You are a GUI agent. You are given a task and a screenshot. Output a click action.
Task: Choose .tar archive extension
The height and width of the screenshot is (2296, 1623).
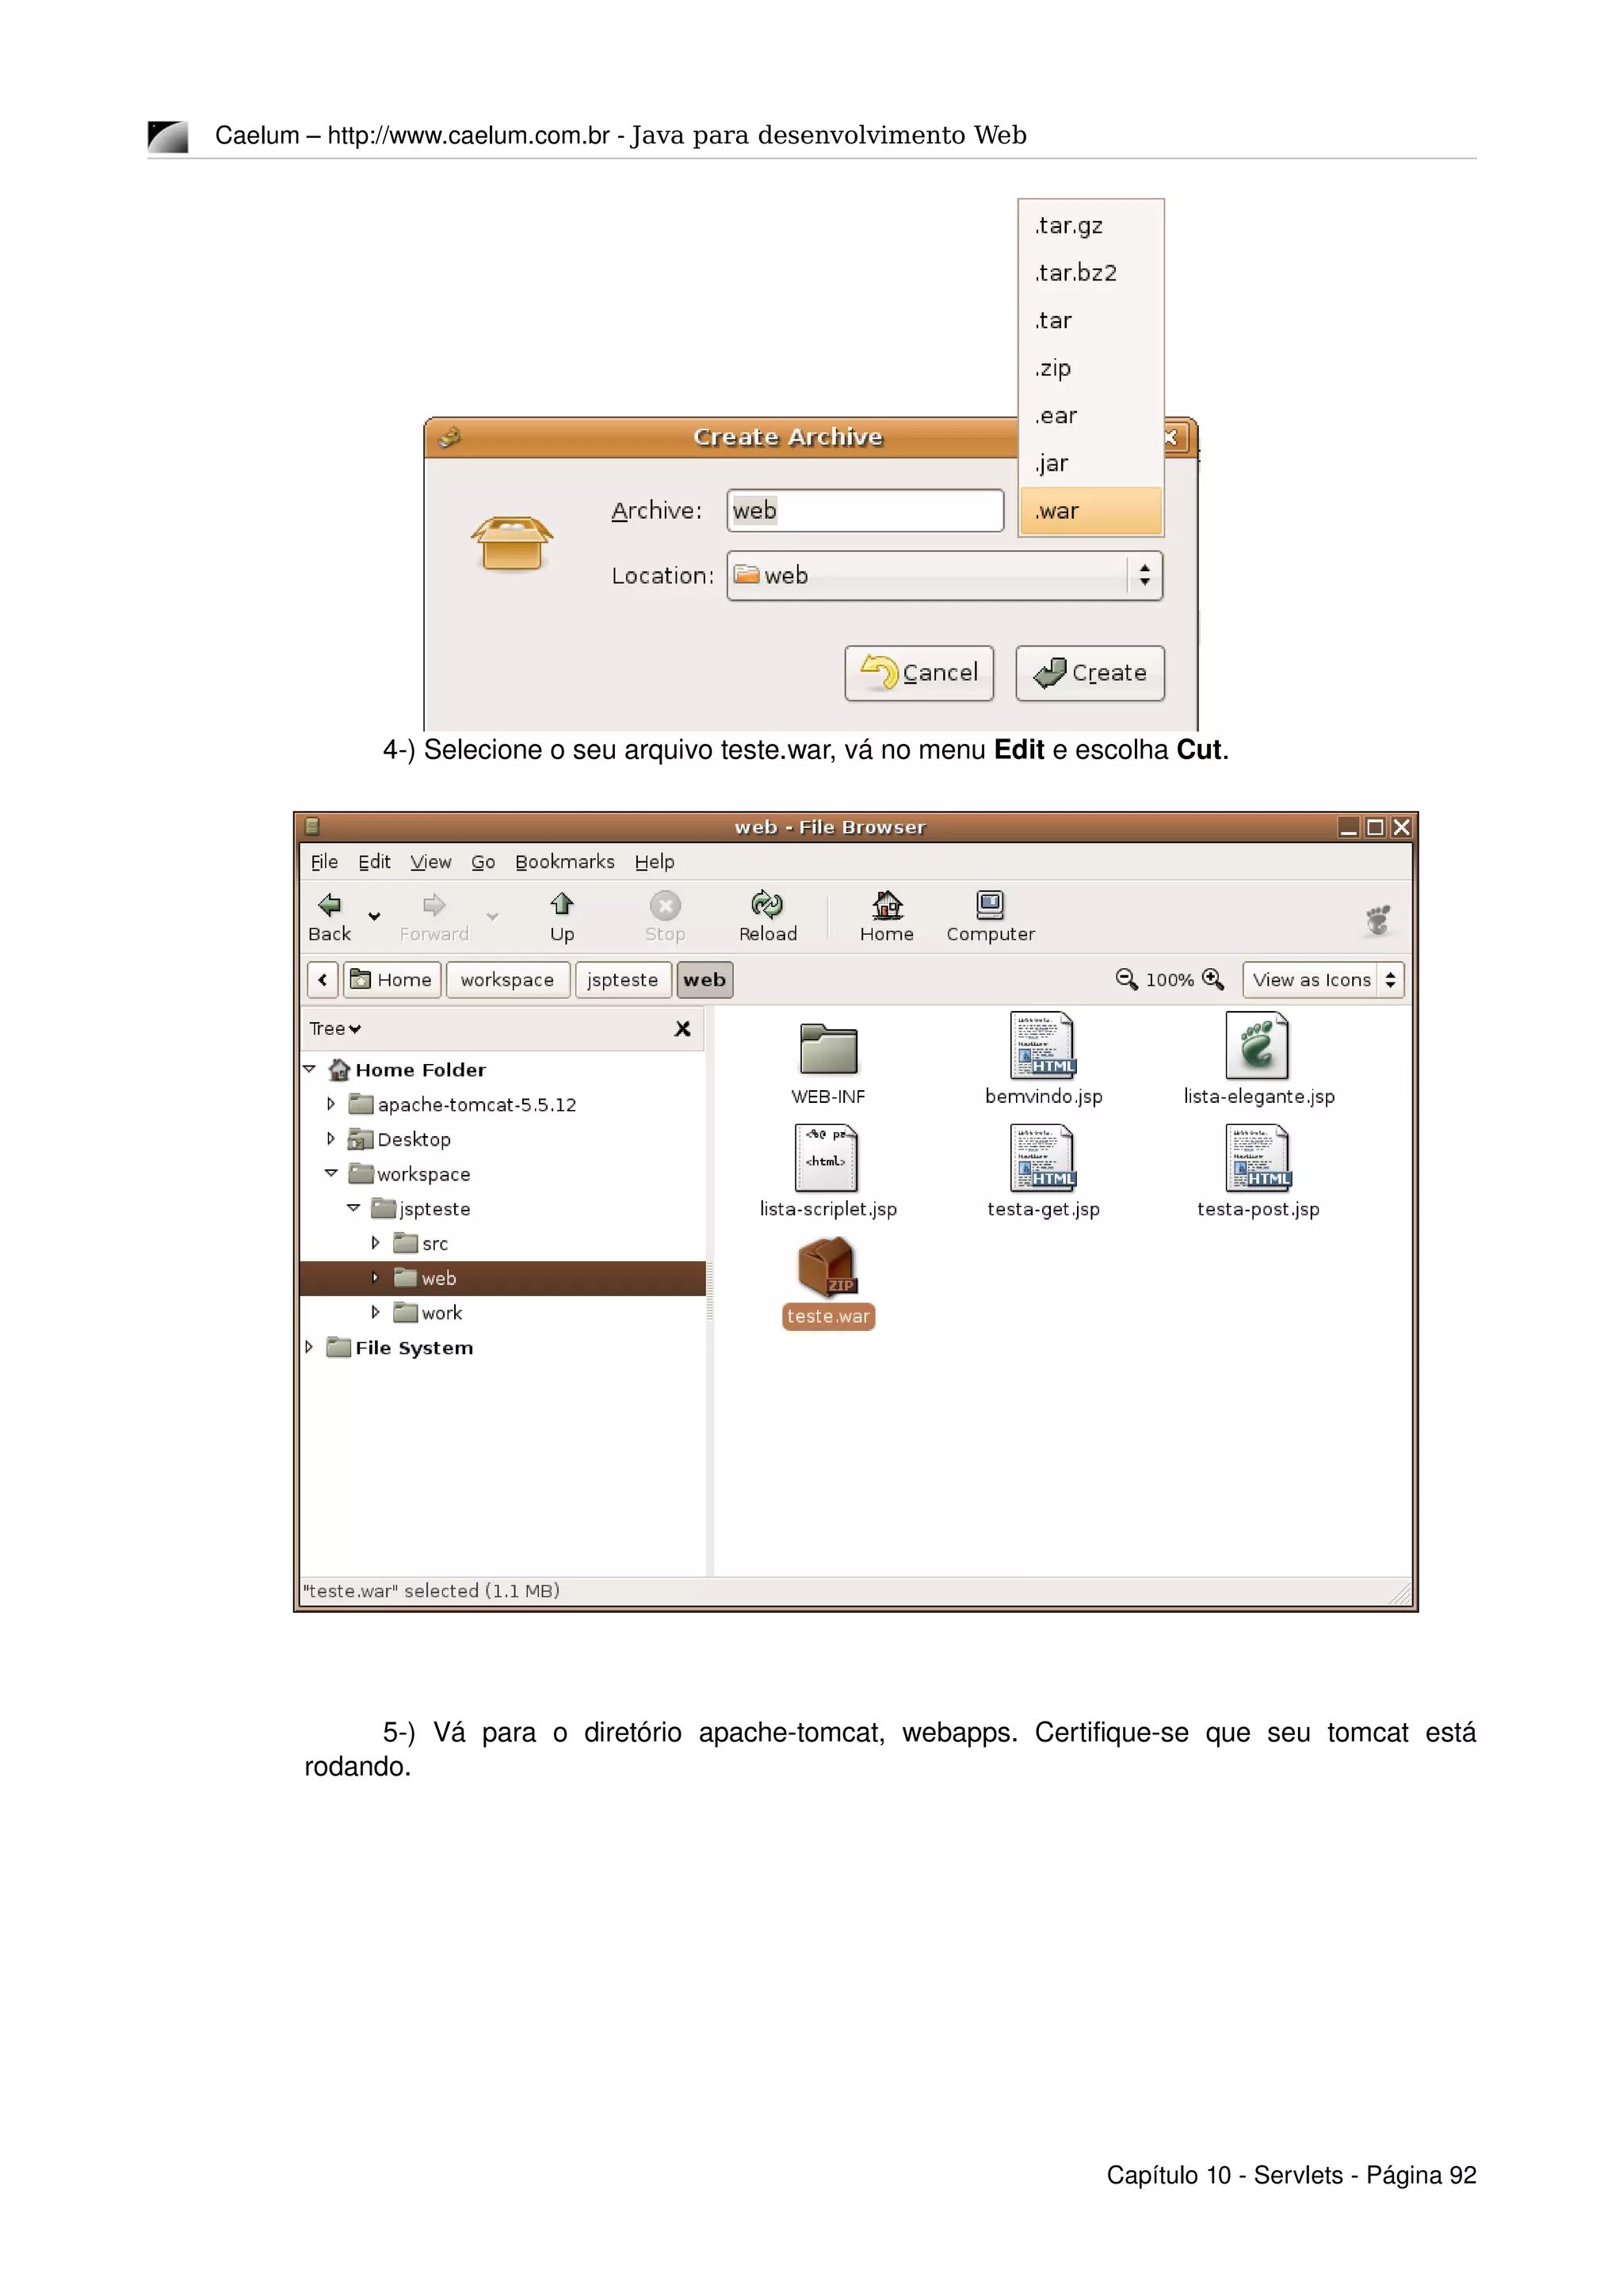coord(1091,321)
